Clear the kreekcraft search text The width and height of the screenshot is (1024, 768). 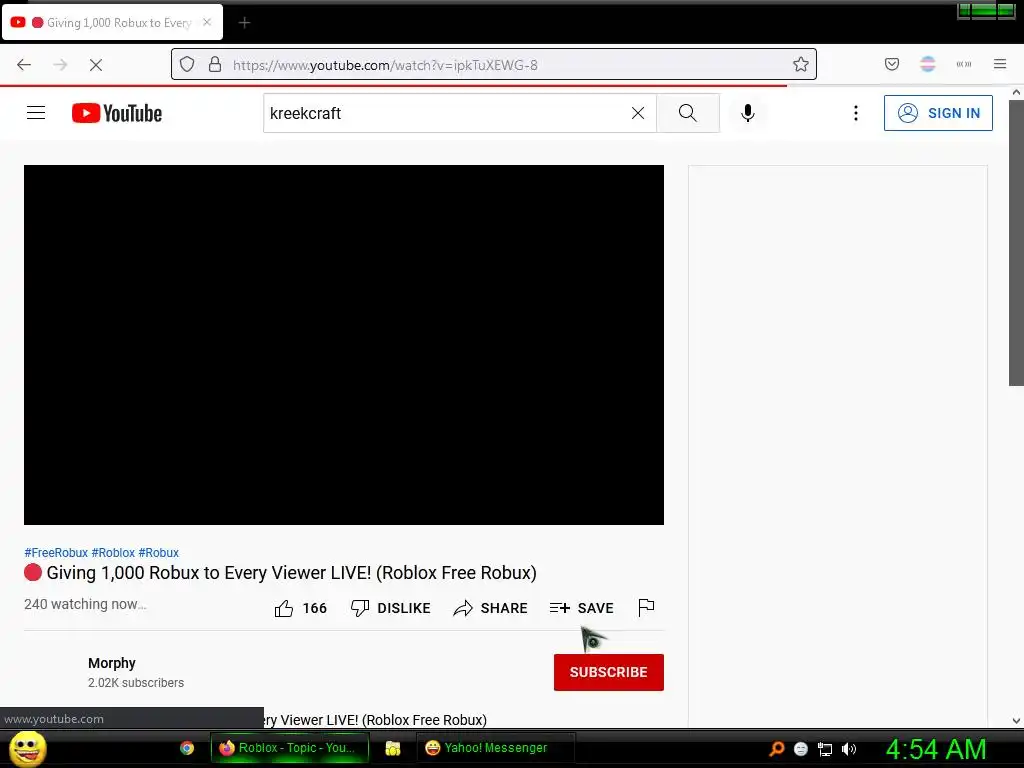click(638, 113)
